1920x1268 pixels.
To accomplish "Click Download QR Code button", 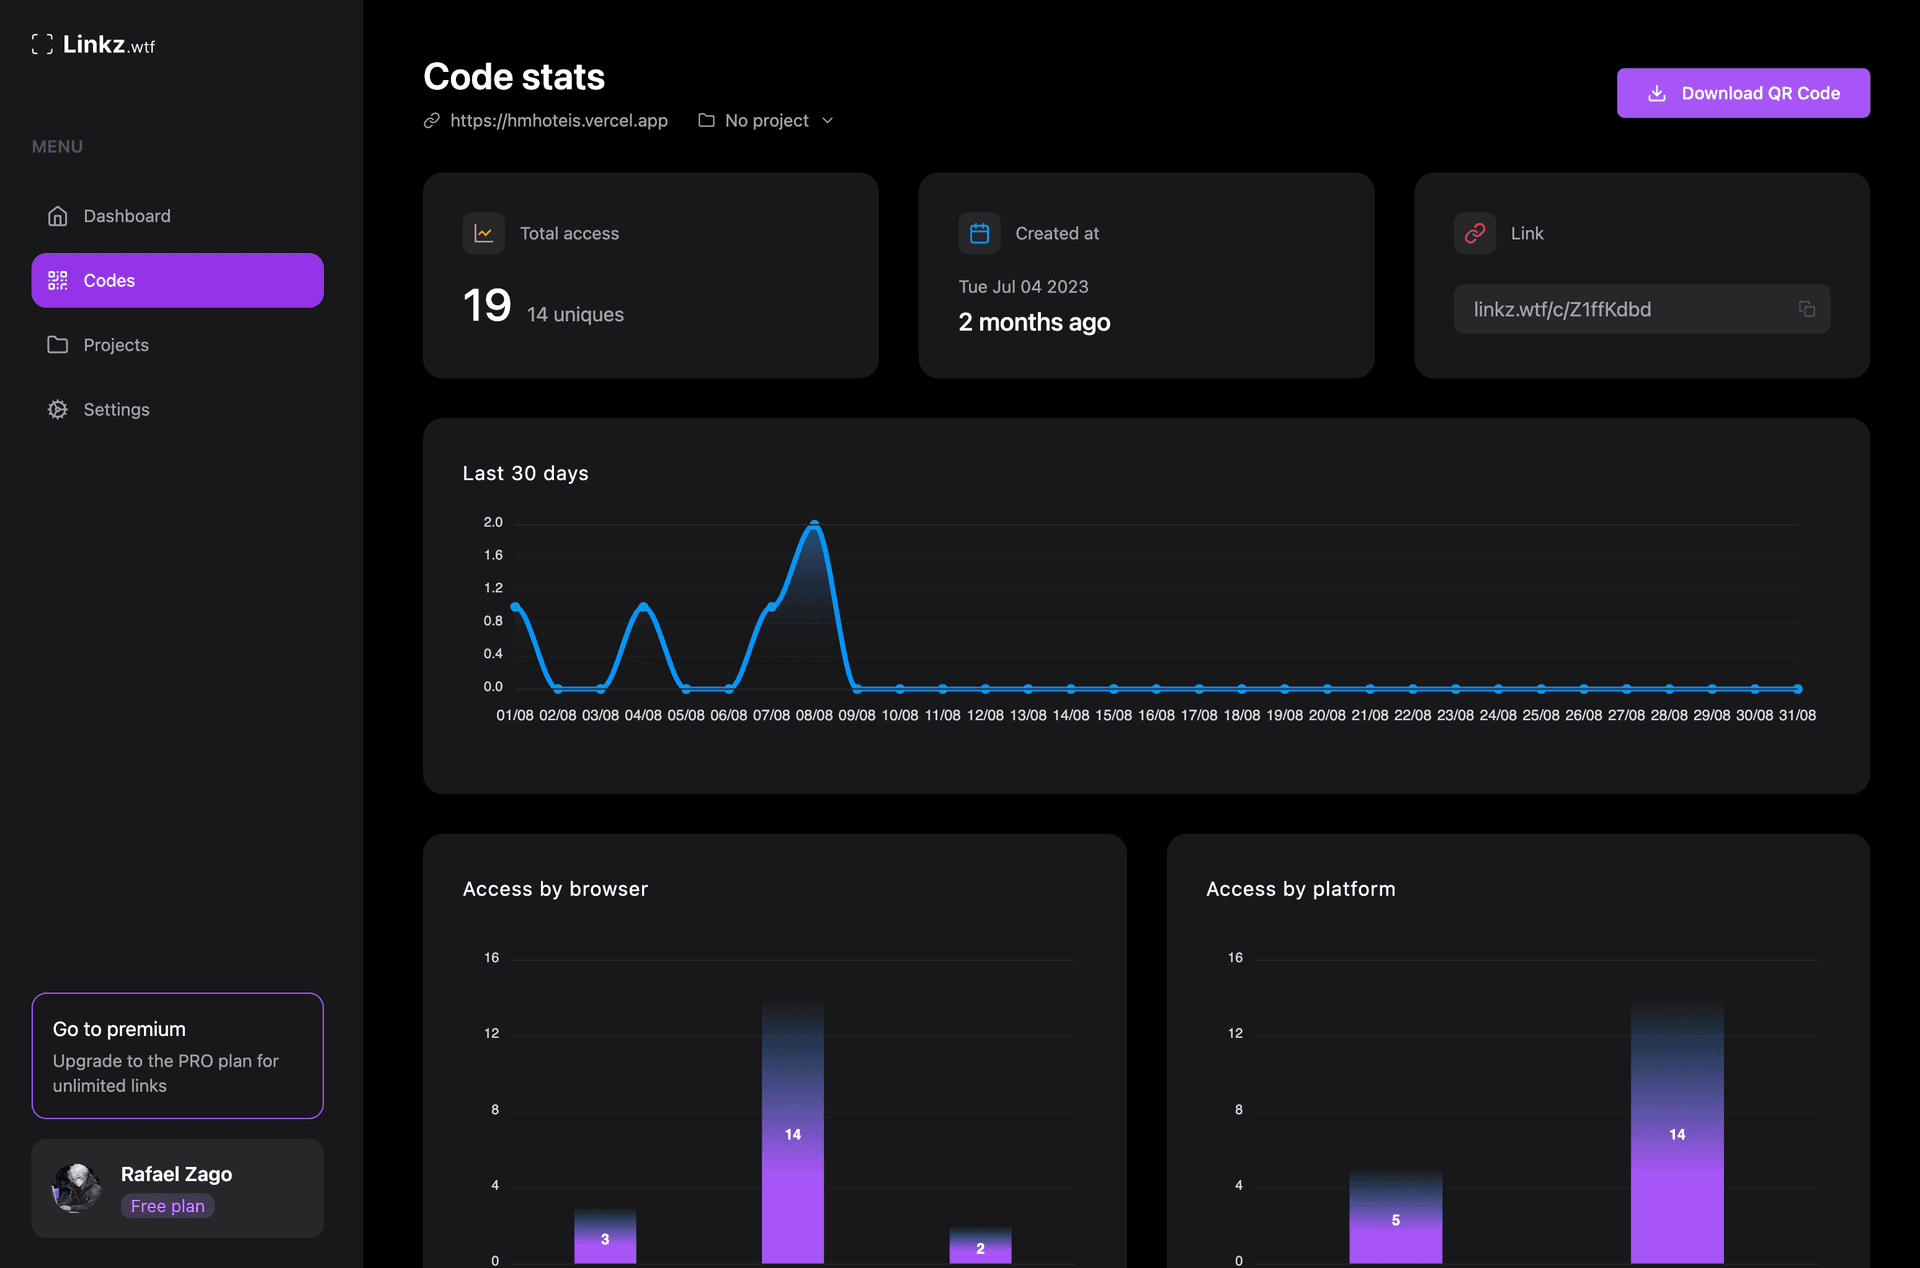I will [x=1742, y=93].
